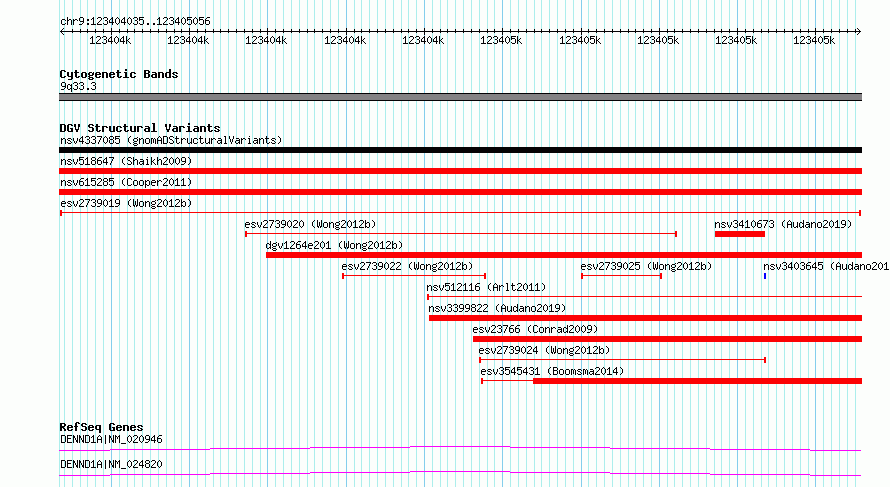This screenshot has width=890, height=487.
Task: Open variant nsv518647 (Shaikh2009) label
Action: [x=126, y=161]
